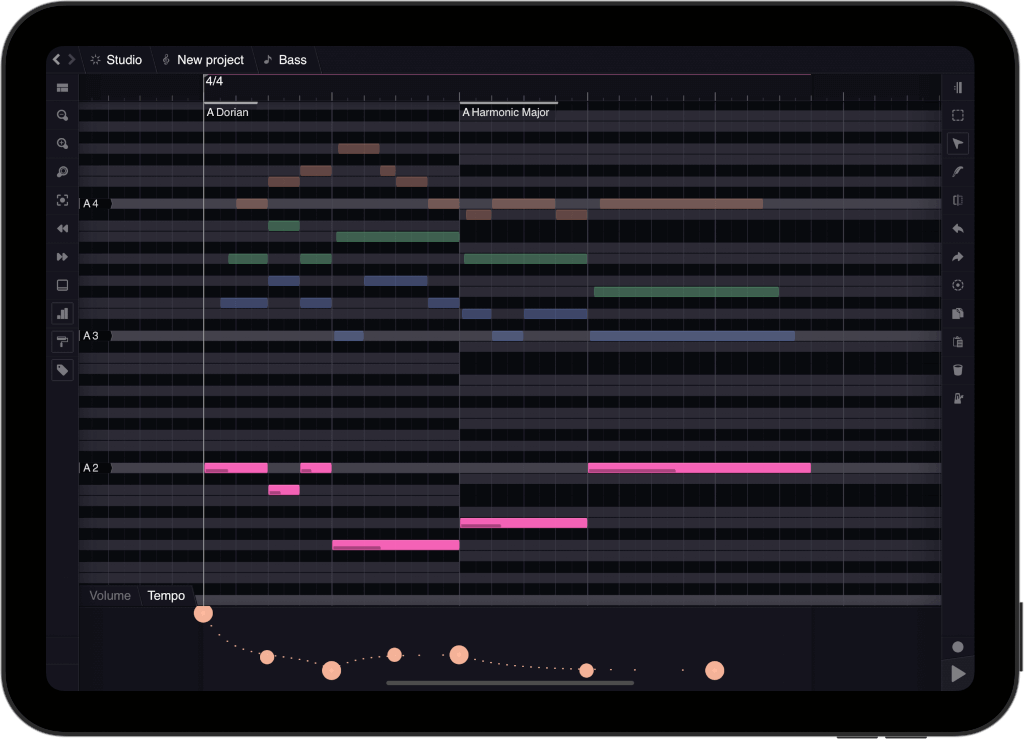Click the trash can delete icon
The image size is (1024, 739).
click(957, 370)
